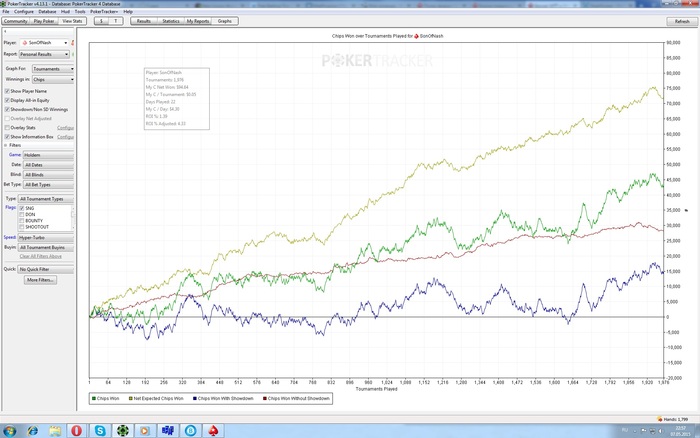The image size is (700, 438).
Task: Click the RU language indicator
Action: coord(625,430)
